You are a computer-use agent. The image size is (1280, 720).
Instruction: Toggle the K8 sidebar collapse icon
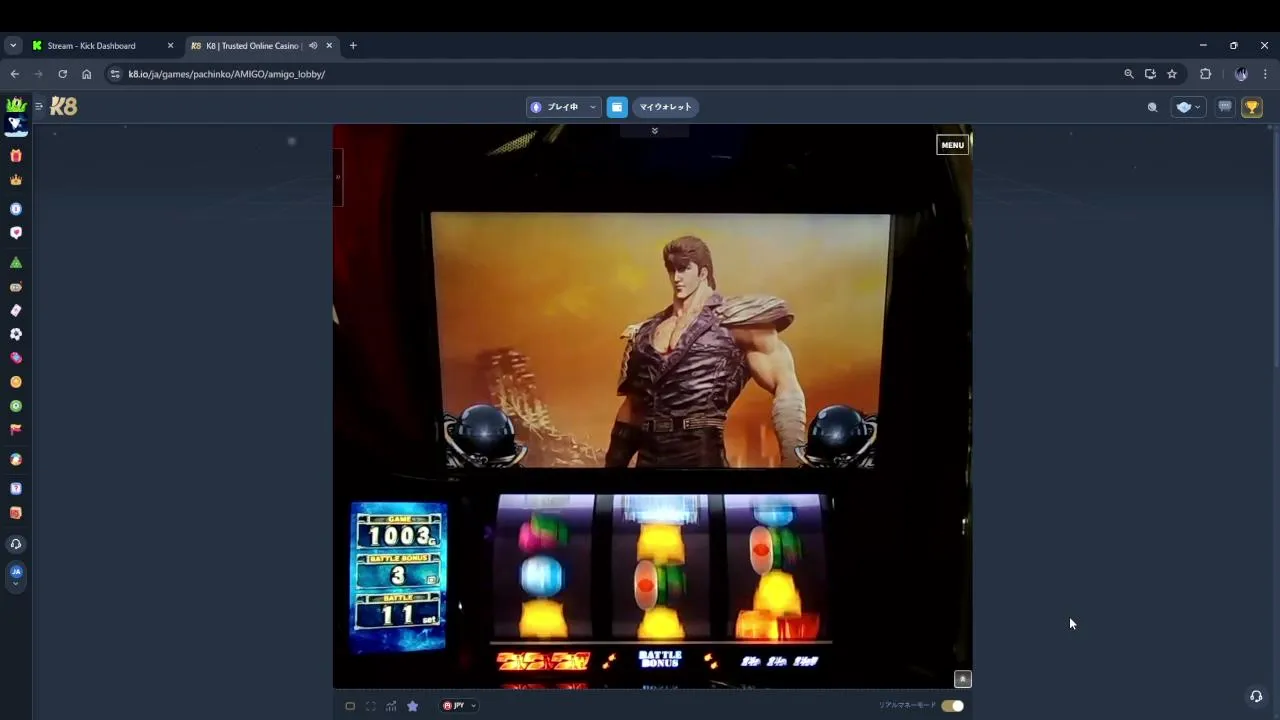tap(39, 106)
